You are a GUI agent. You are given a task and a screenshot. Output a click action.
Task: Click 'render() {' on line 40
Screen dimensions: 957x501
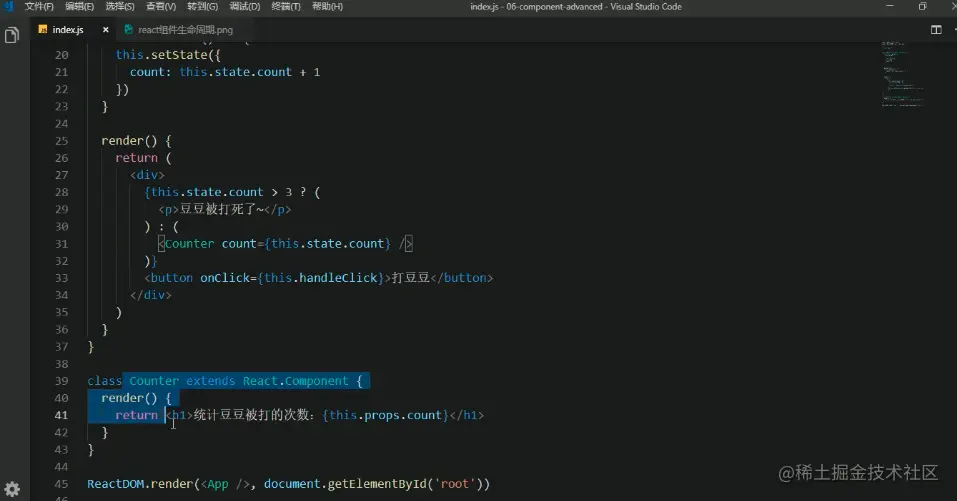(136, 398)
